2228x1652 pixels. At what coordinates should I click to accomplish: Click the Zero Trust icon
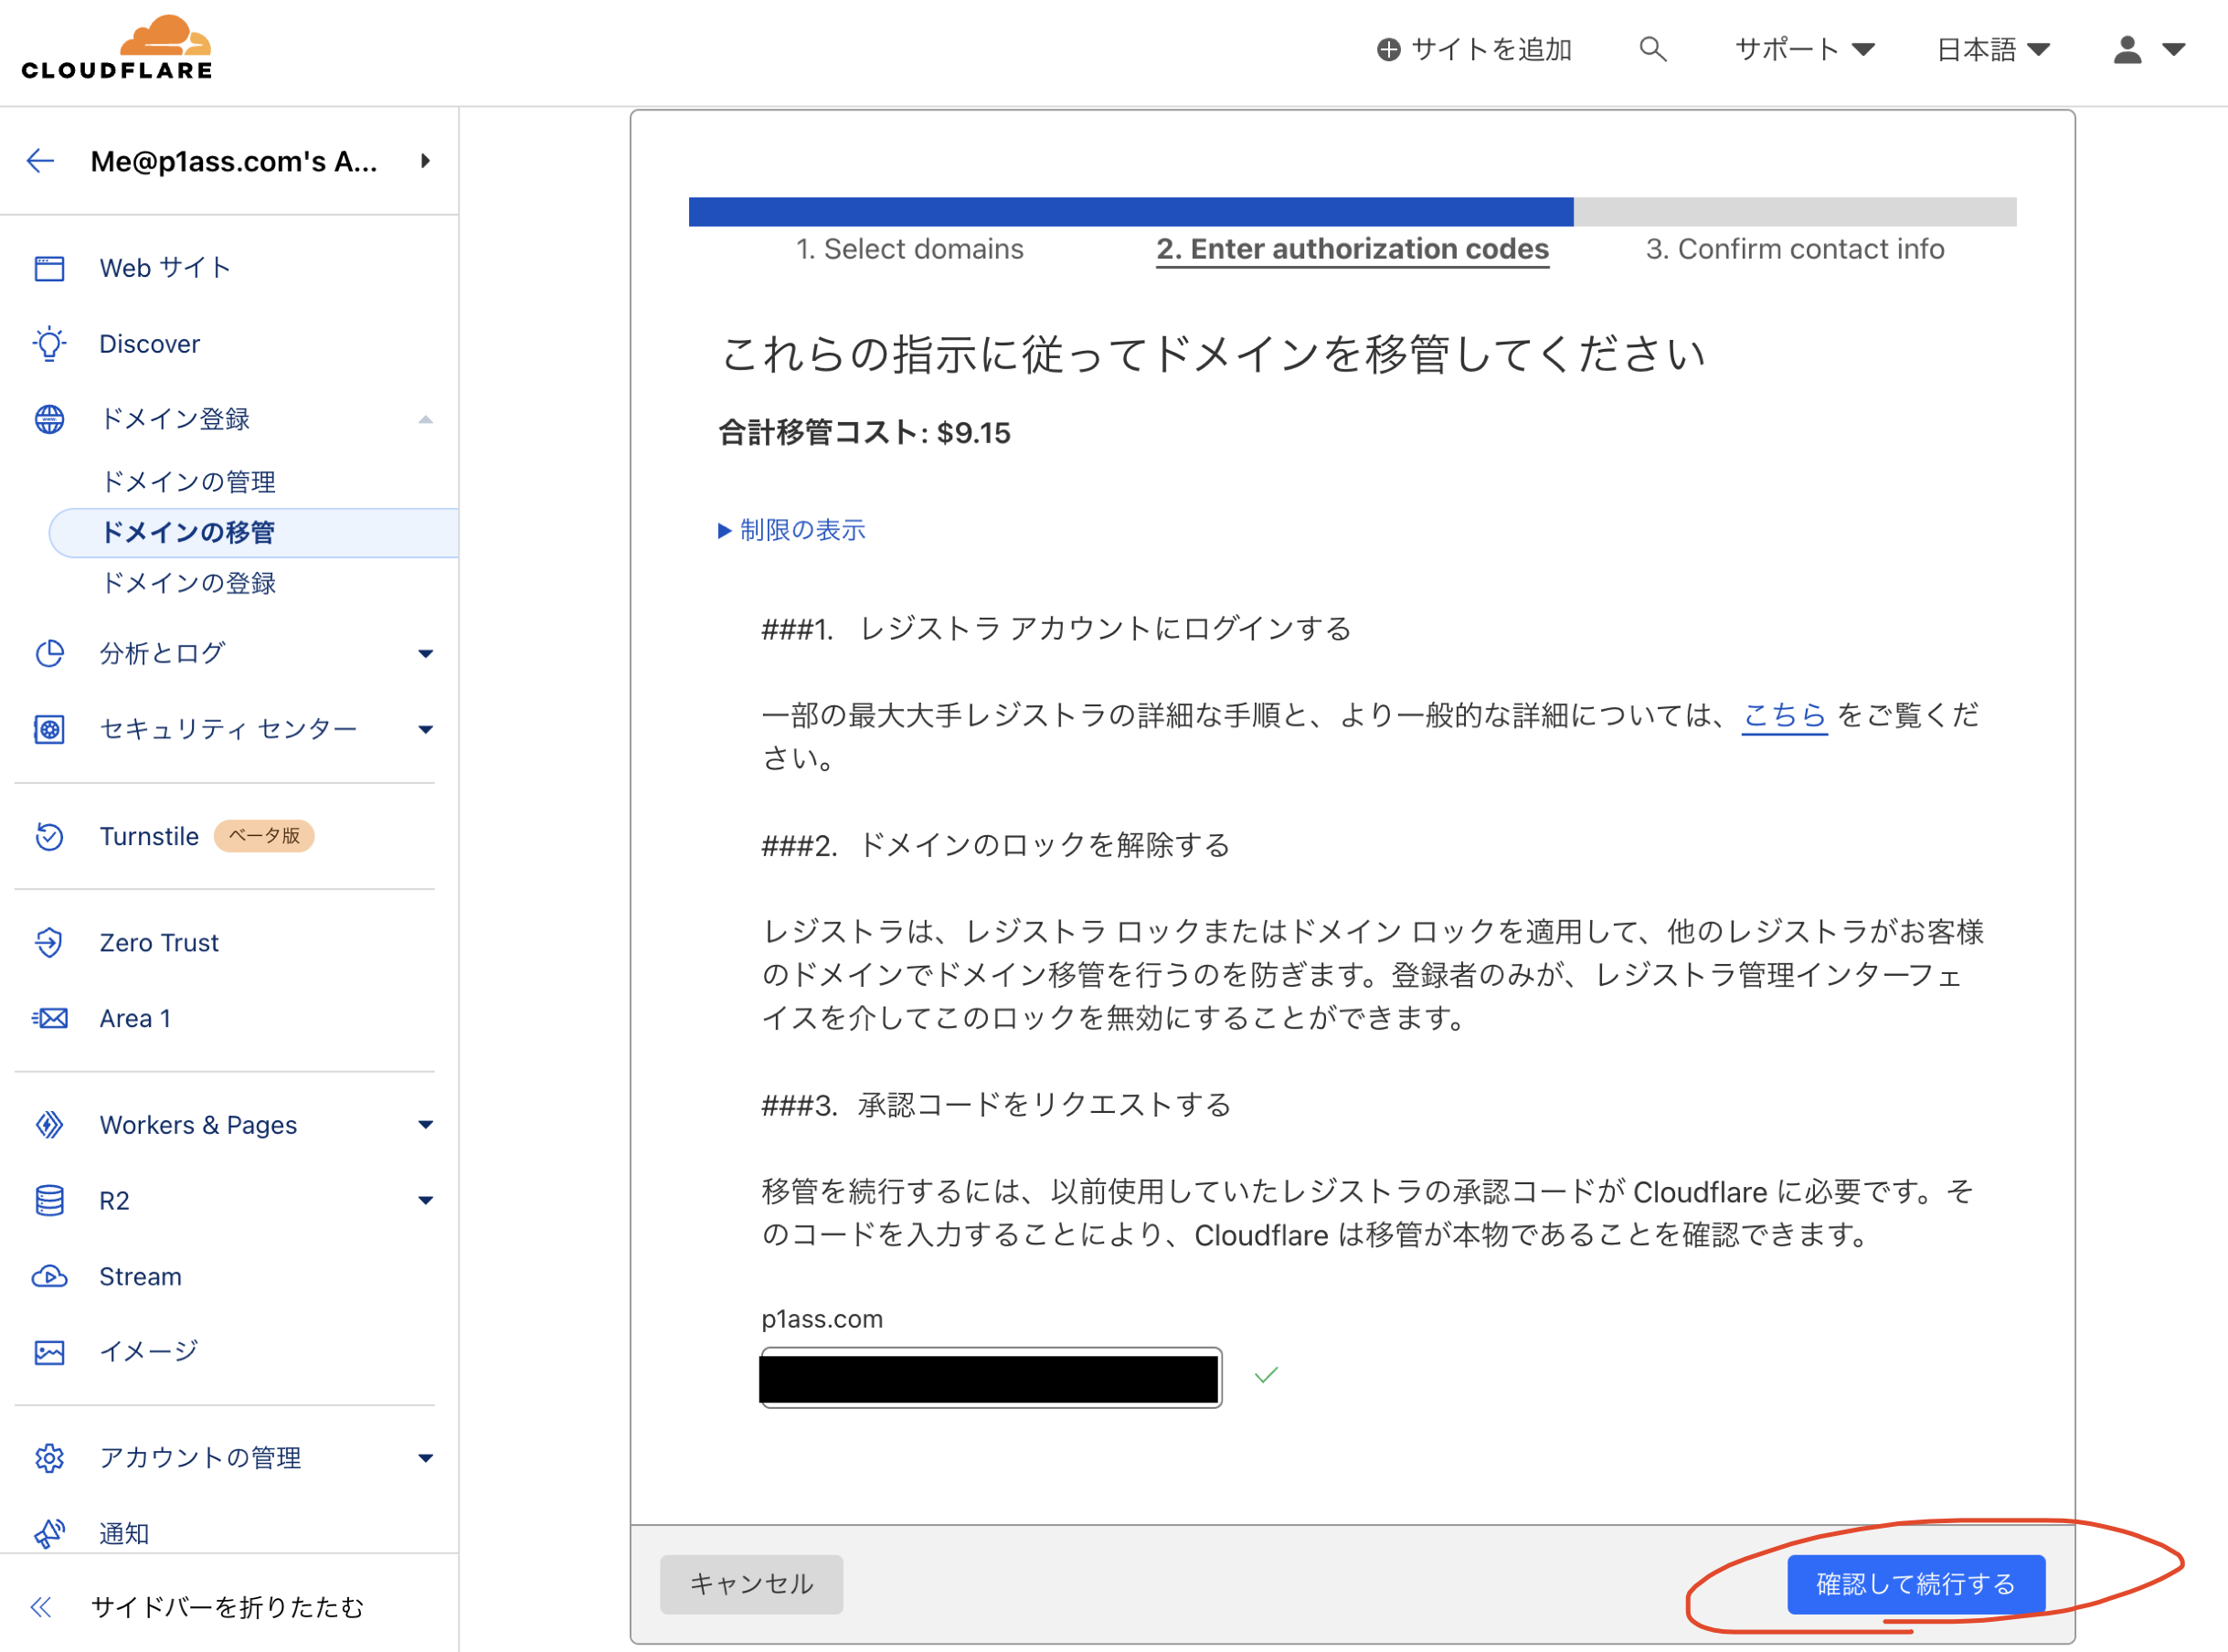click(x=49, y=942)
